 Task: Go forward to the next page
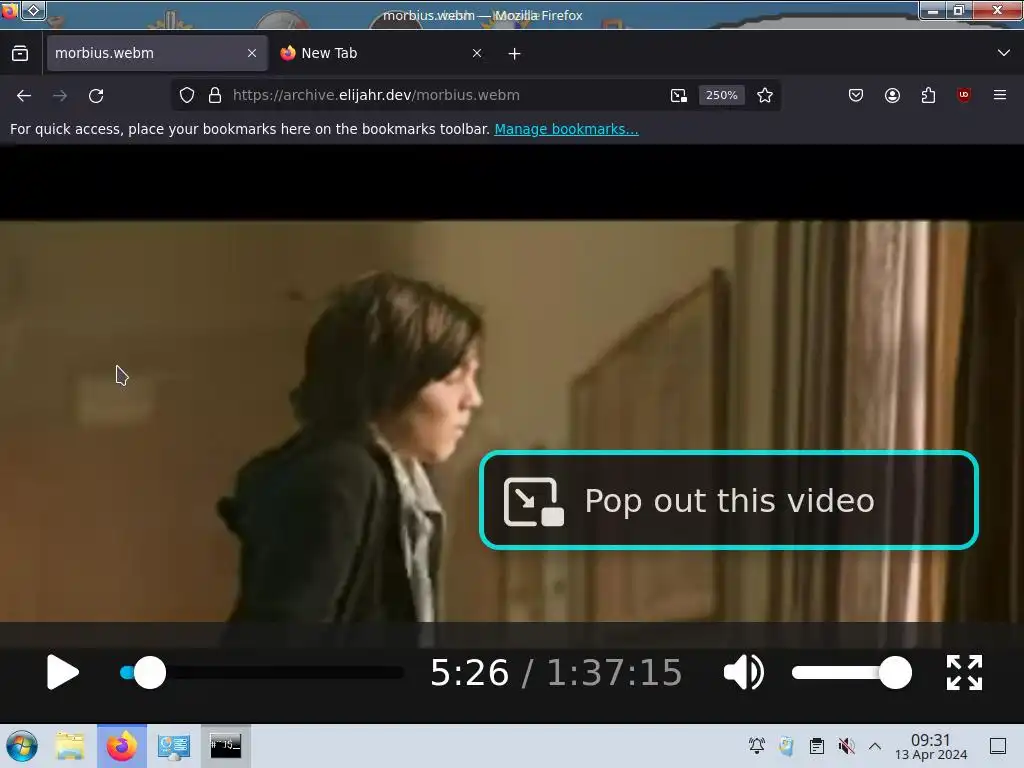(60, 96)
